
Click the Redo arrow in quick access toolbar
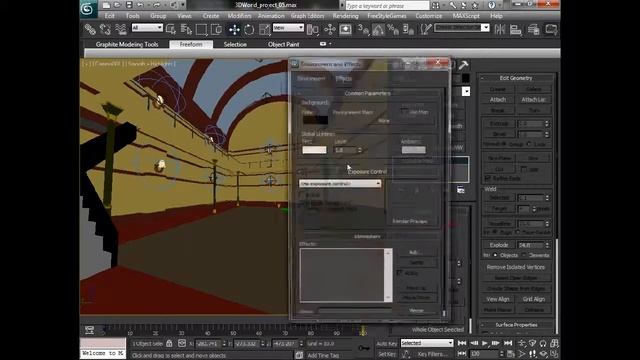click(x=156, y=5)
